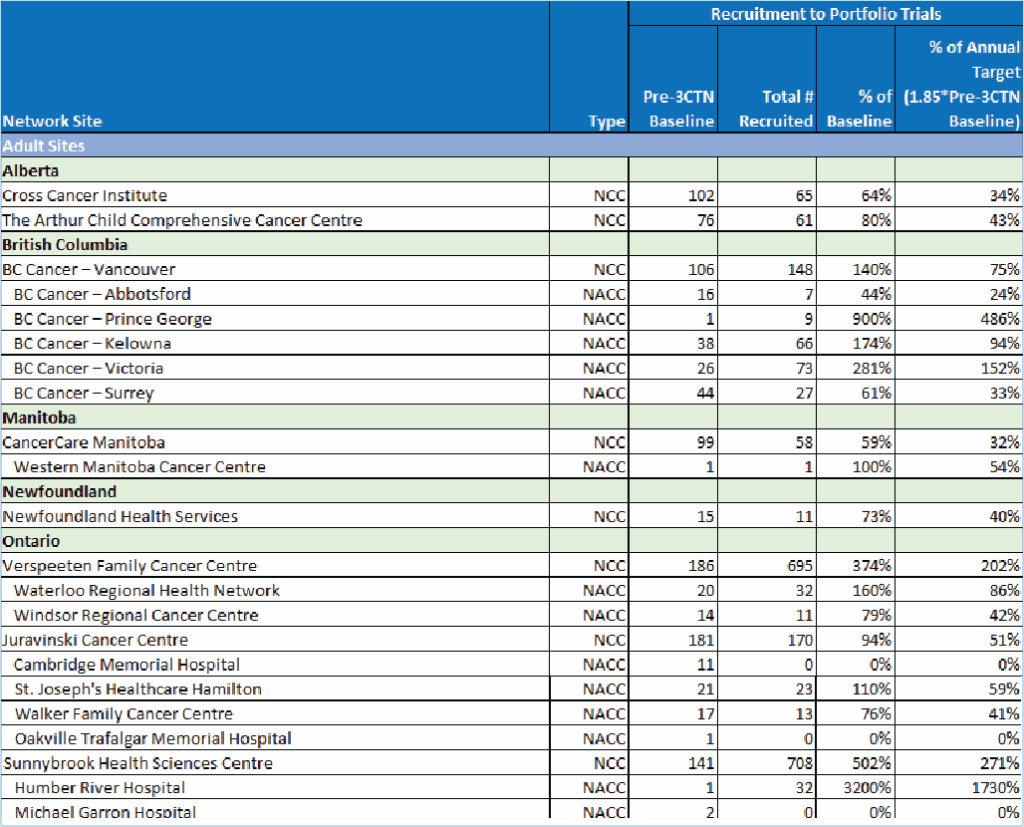Click the 'Newfoundland' province row
This screenshot has width=1024, height=827.
511,491
